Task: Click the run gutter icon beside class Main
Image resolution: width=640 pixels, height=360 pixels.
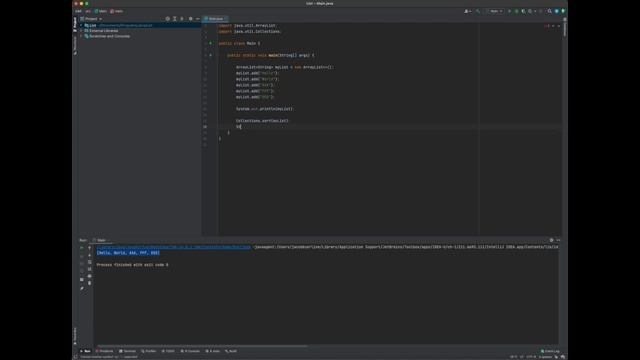Action: pos(211,43)
